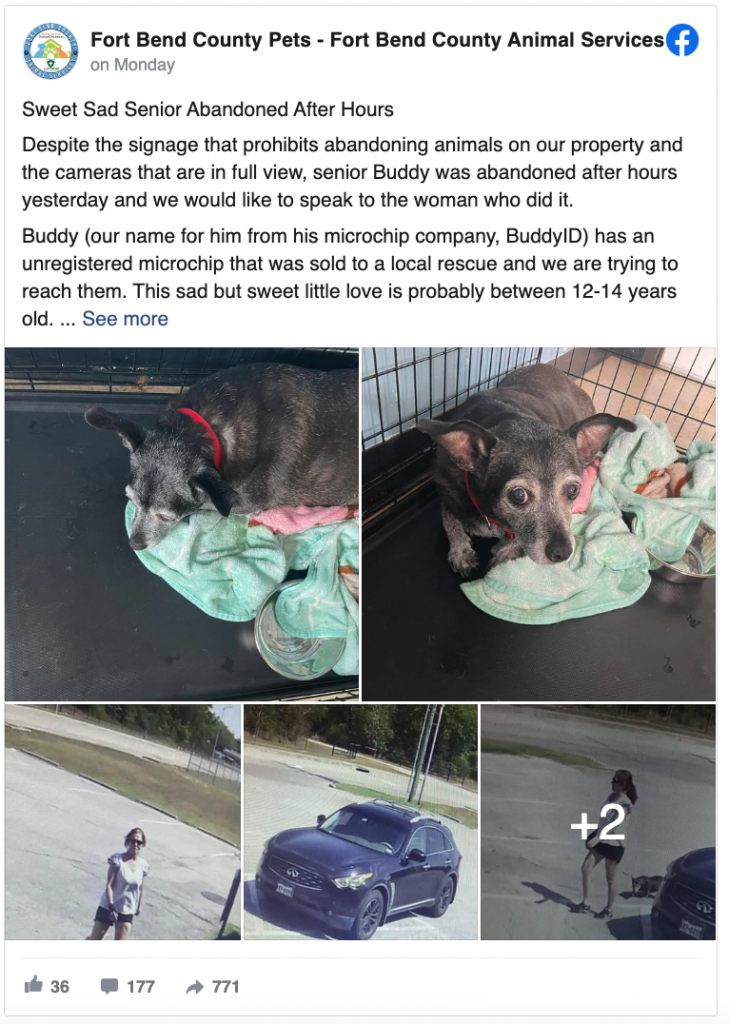Click the 'on Monday' post timestamp

133,65
